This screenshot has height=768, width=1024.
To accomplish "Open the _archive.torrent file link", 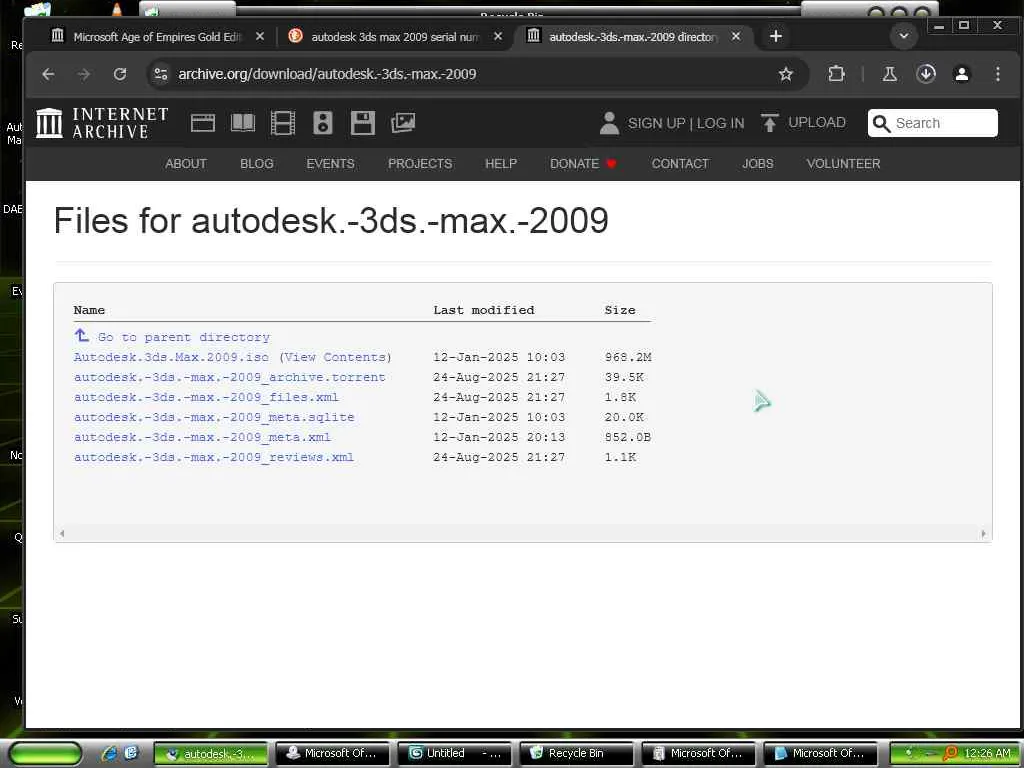I will coord(229,377).
